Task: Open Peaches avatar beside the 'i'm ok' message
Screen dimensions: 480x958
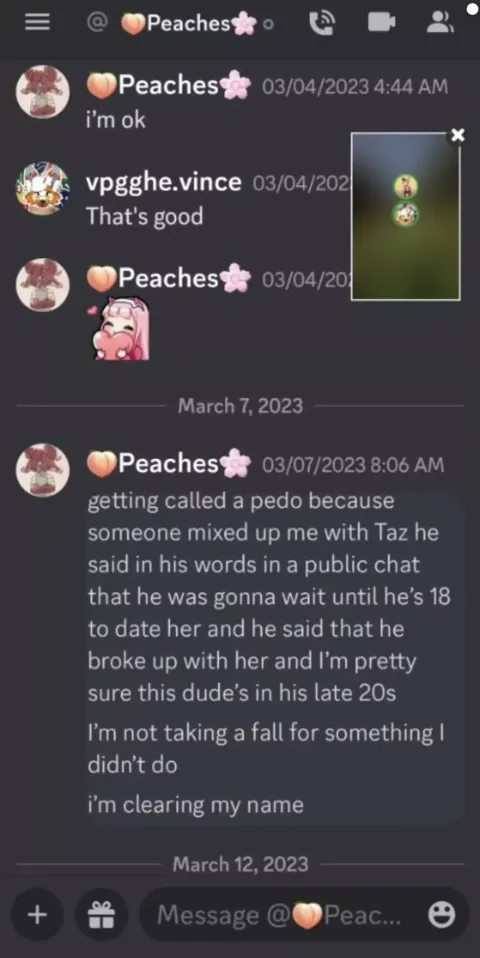Action: (x=42, y=92)
